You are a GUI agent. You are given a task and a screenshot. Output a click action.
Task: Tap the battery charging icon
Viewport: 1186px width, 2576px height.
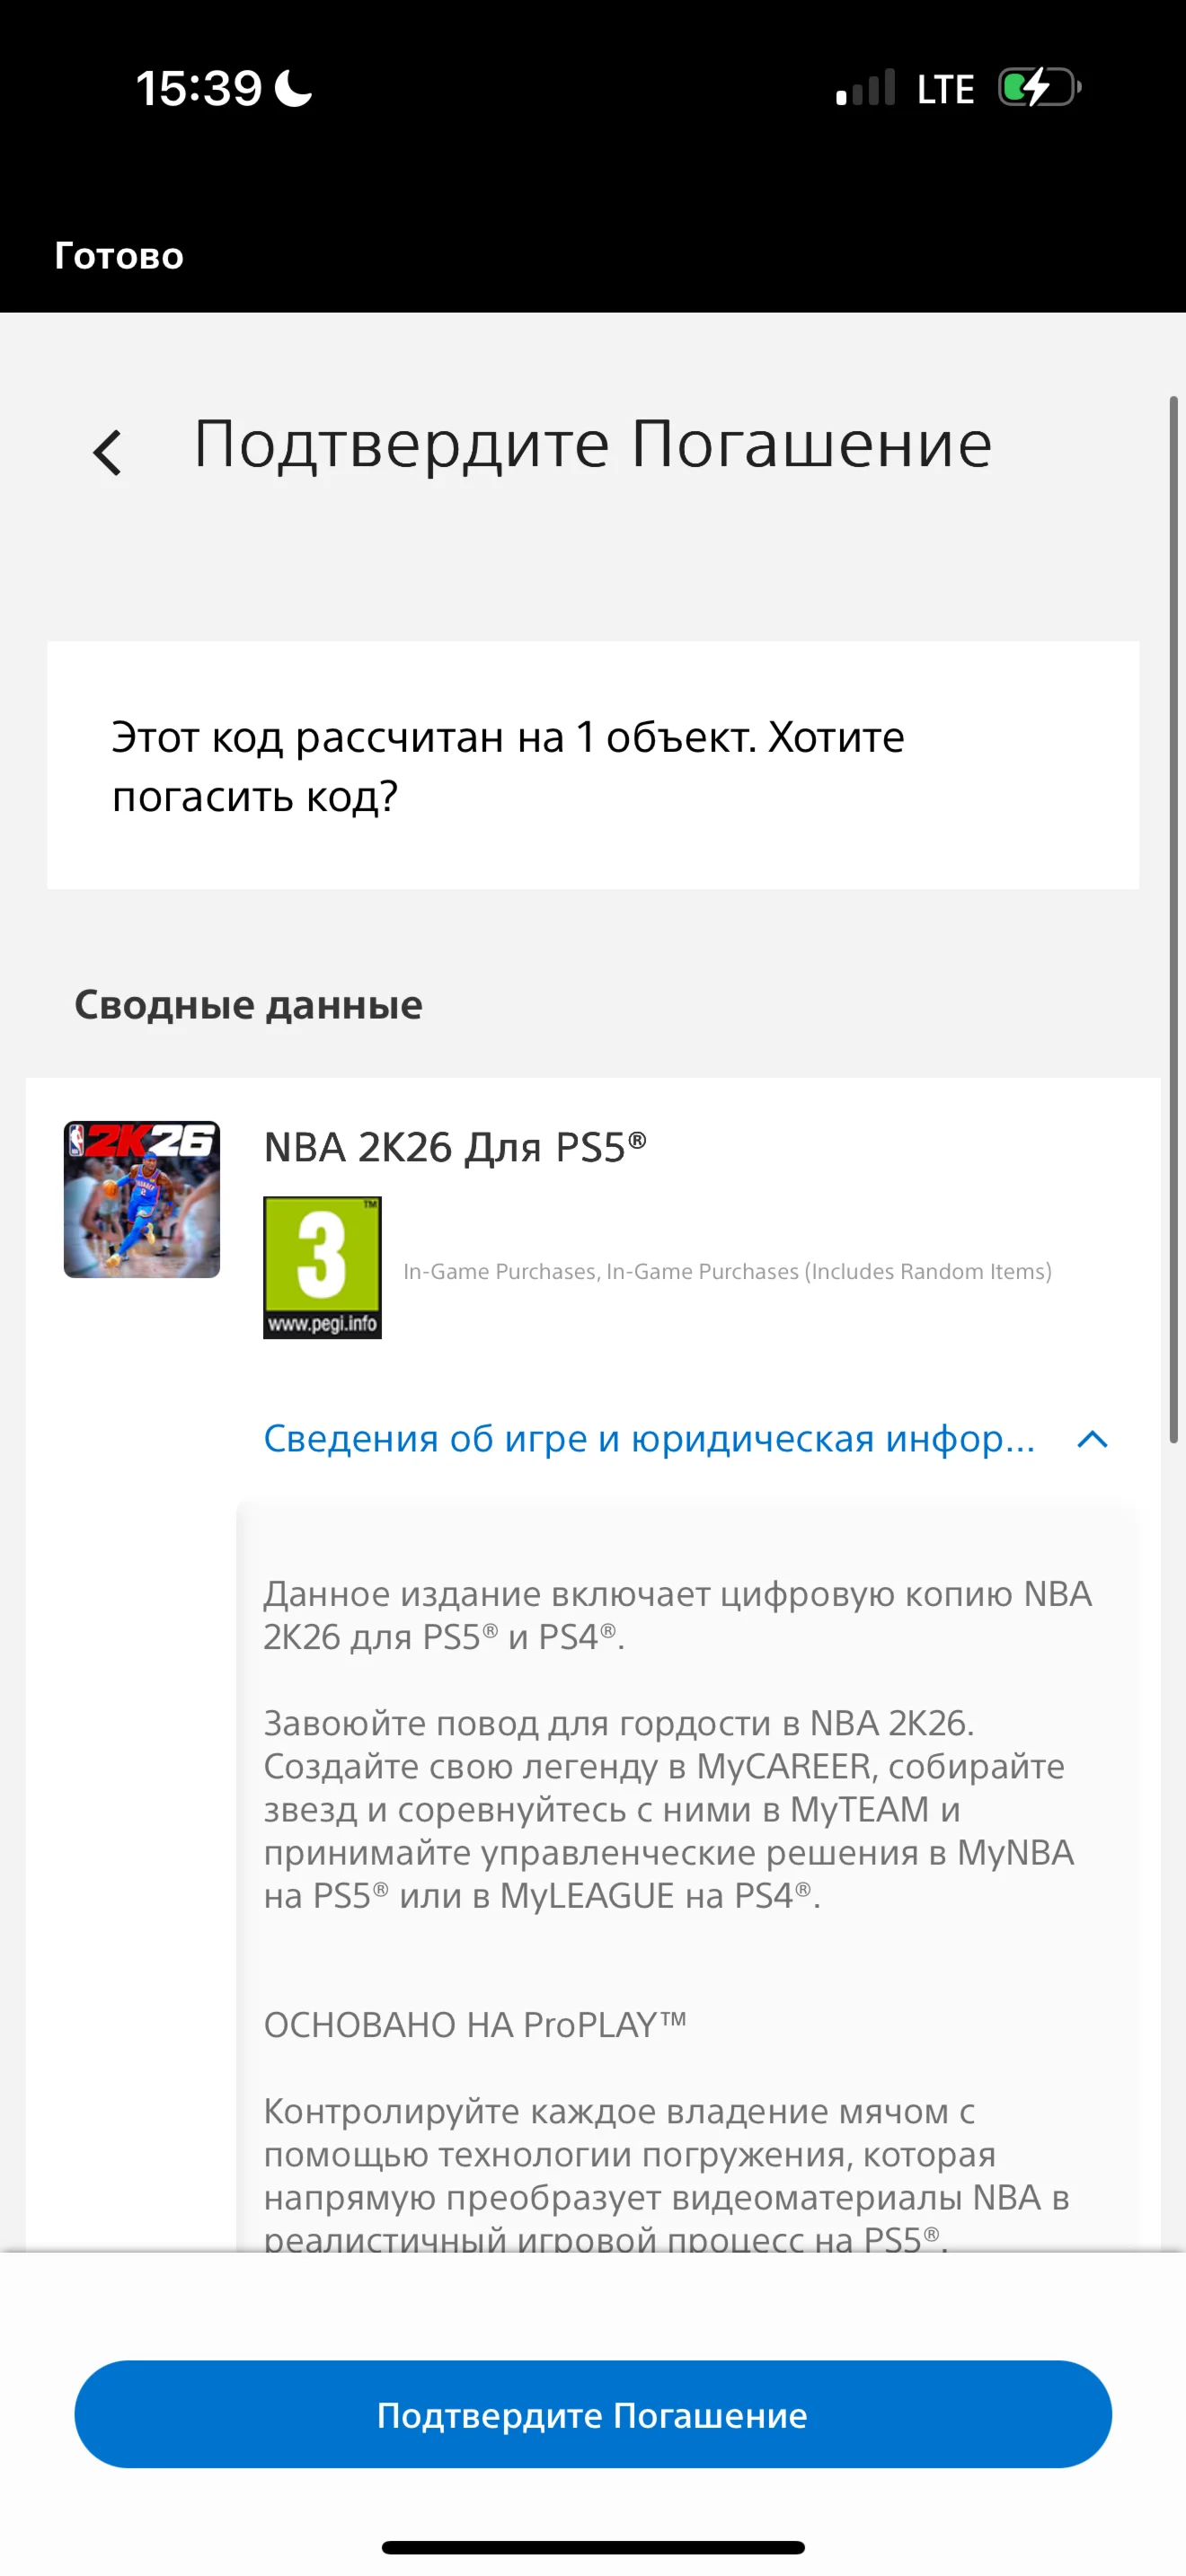tap(1040, 88)
